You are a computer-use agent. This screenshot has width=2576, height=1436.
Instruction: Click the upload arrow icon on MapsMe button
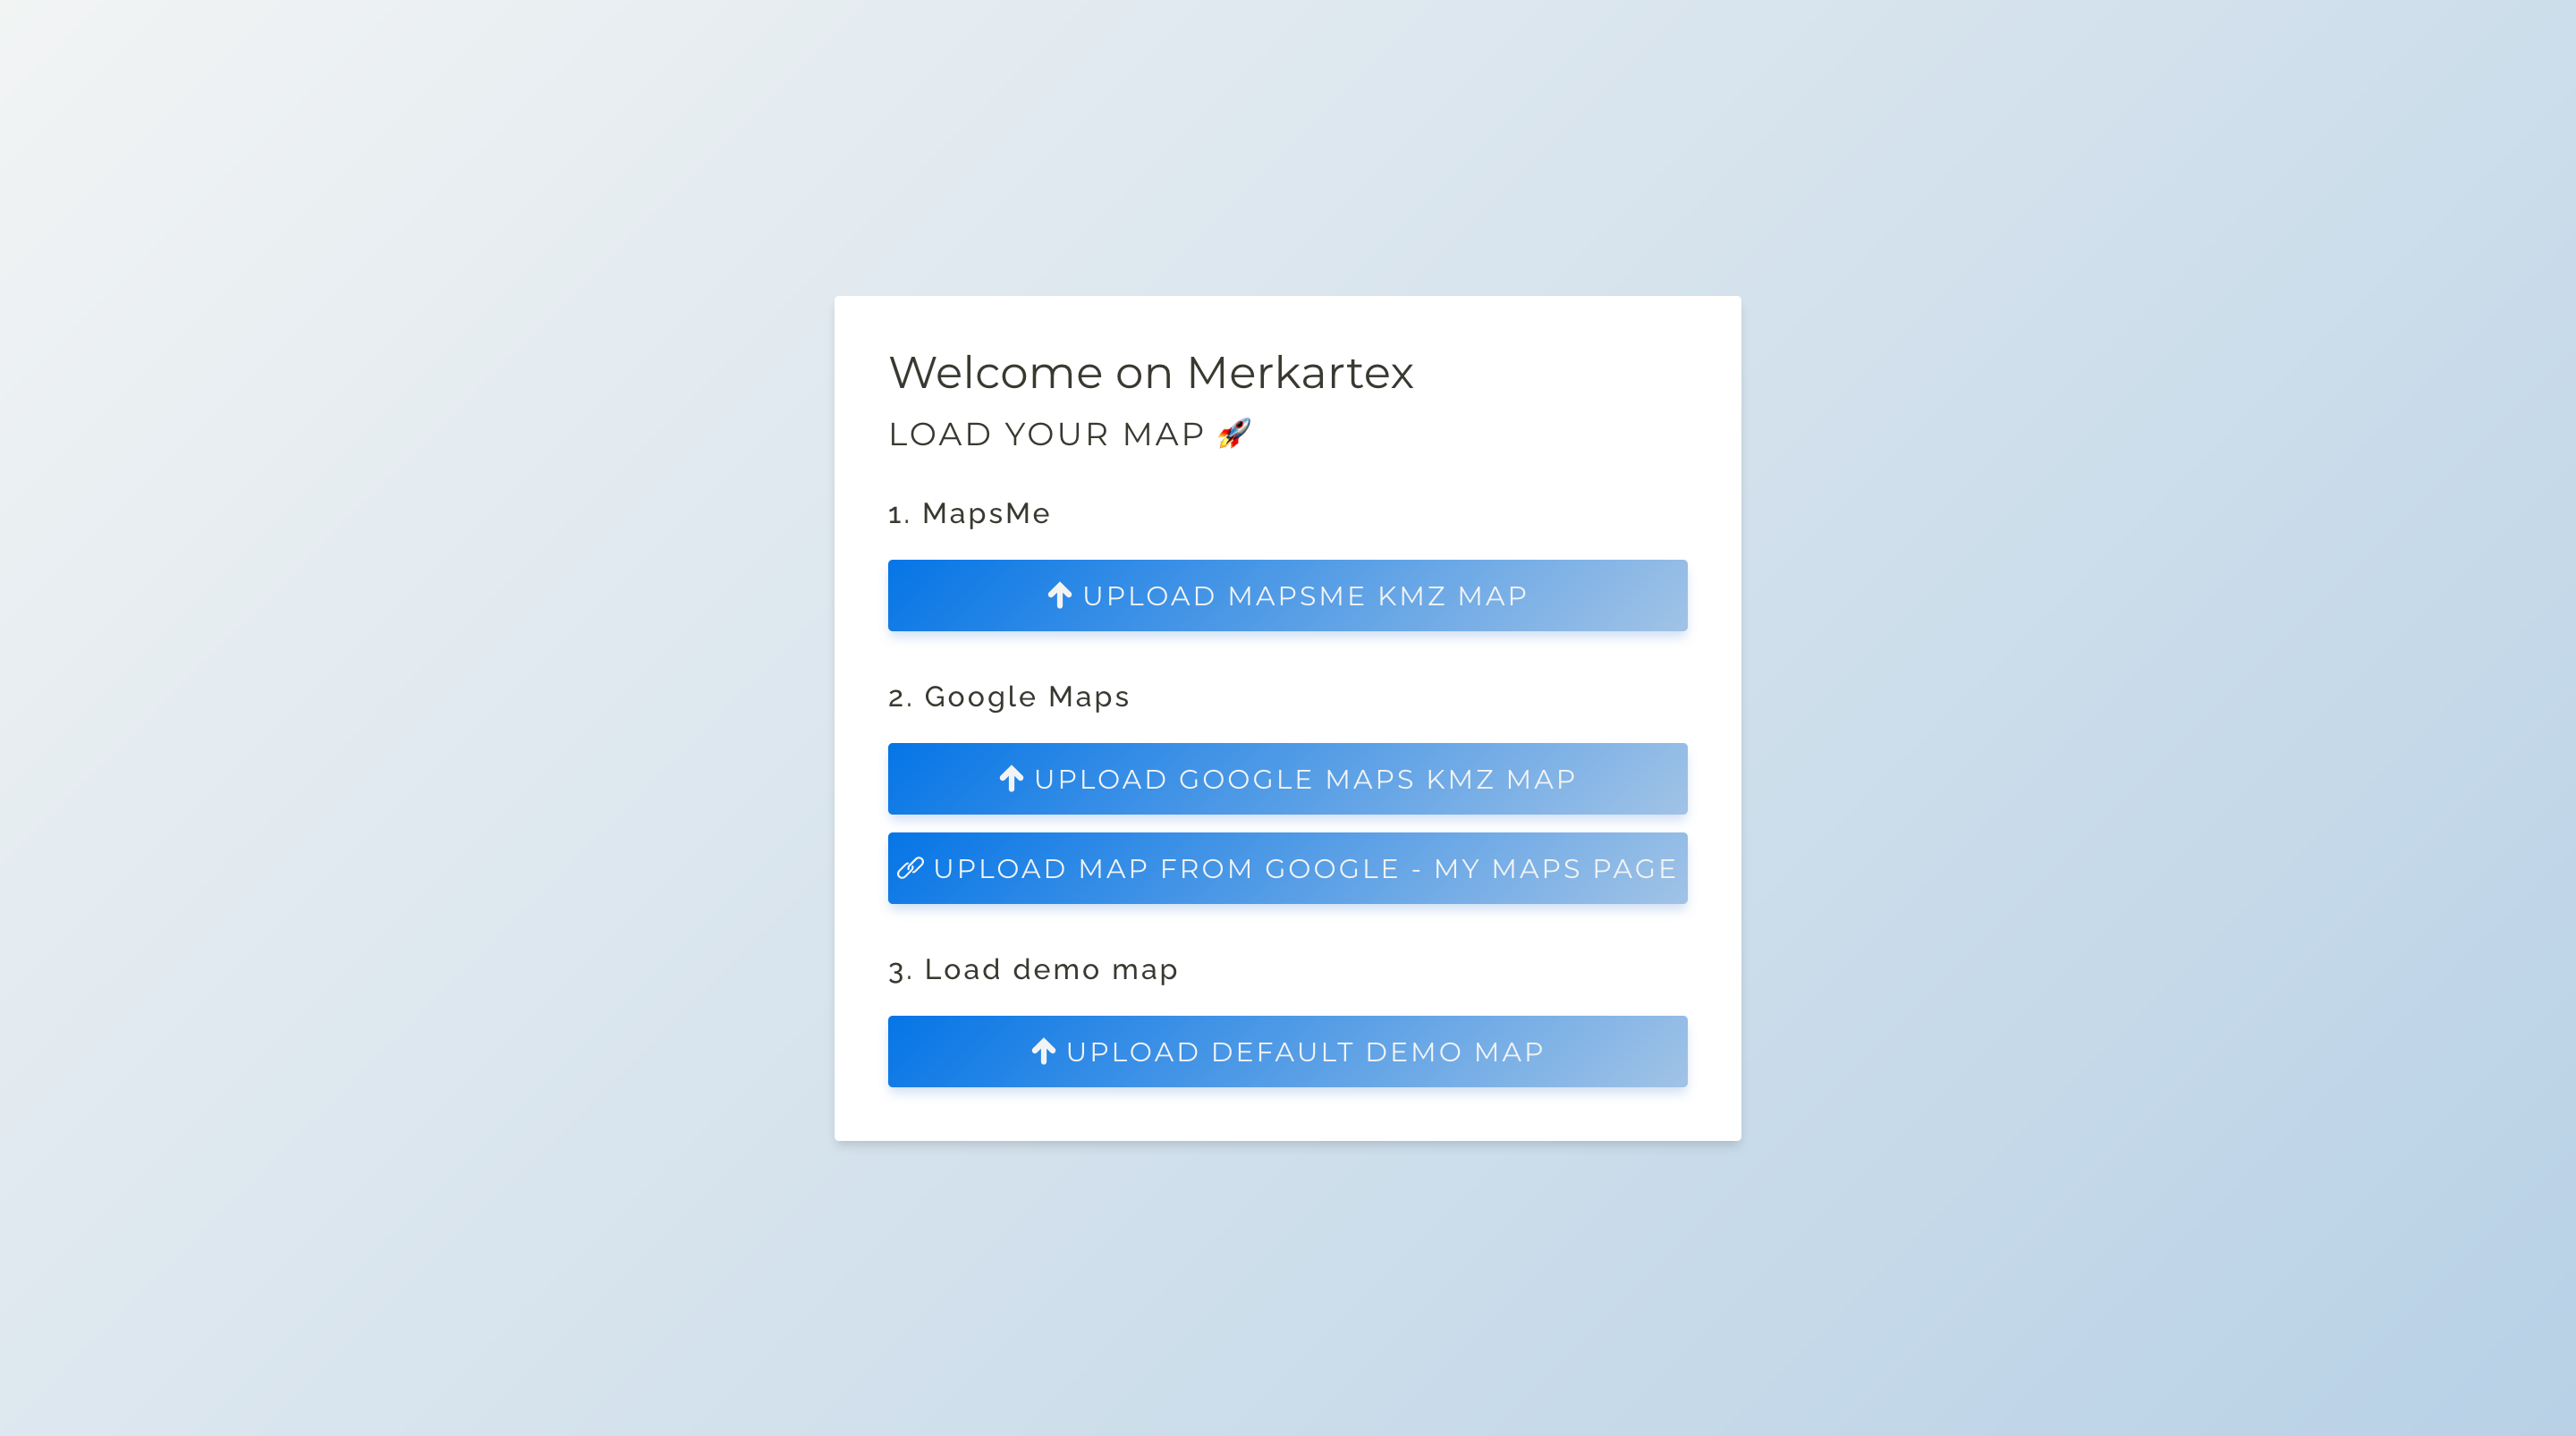pos(1059,596)
